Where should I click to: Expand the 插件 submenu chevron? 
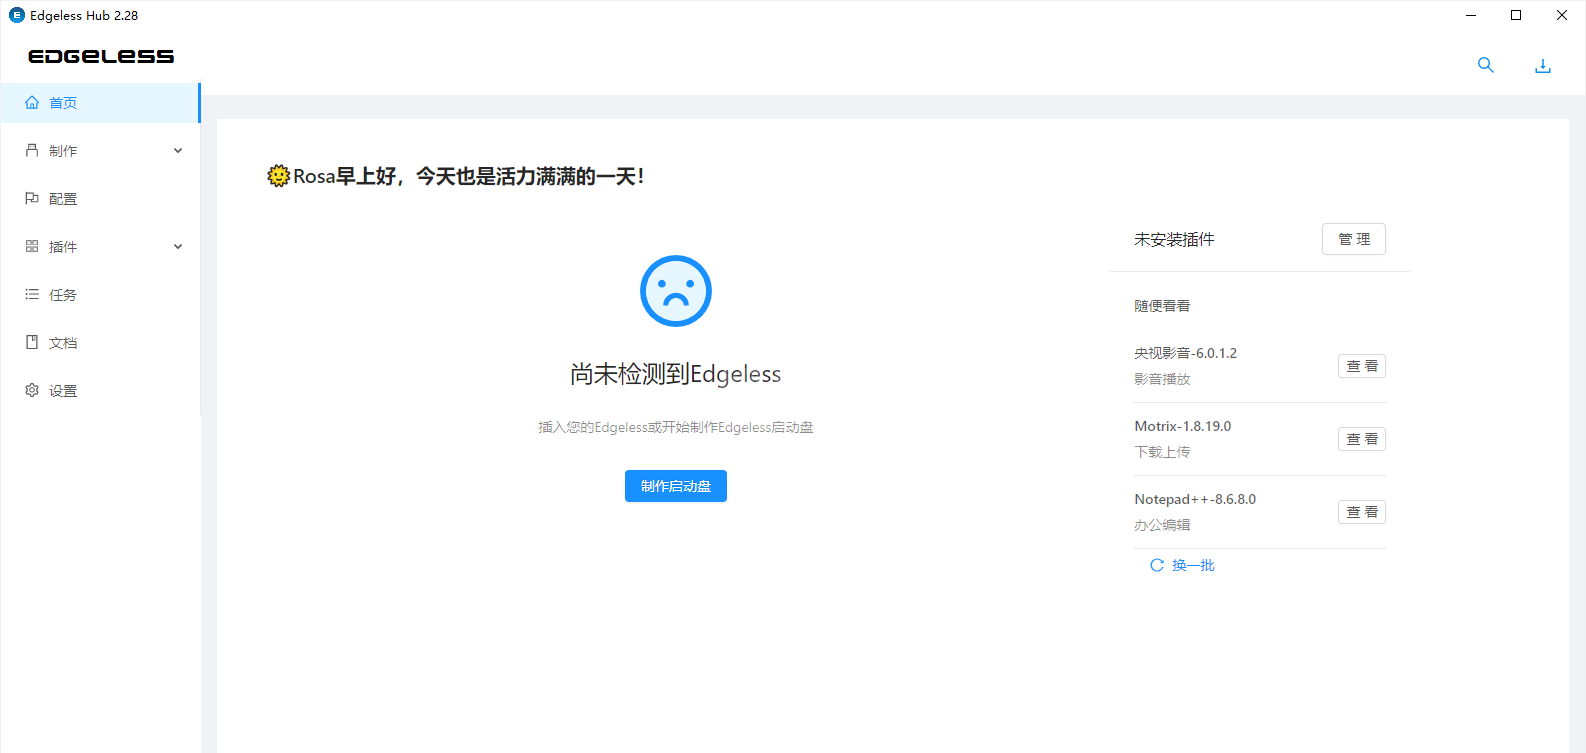178,247
